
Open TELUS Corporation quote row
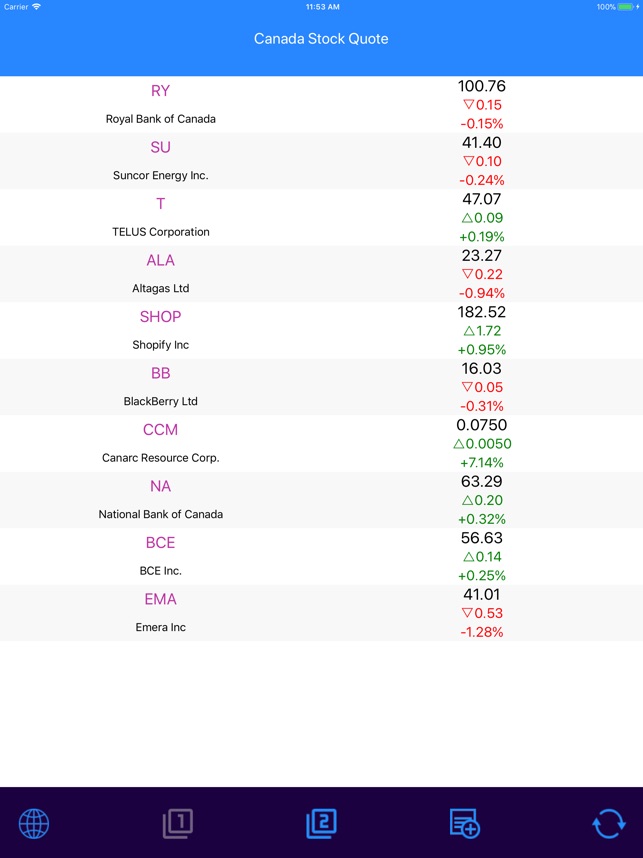321,218
